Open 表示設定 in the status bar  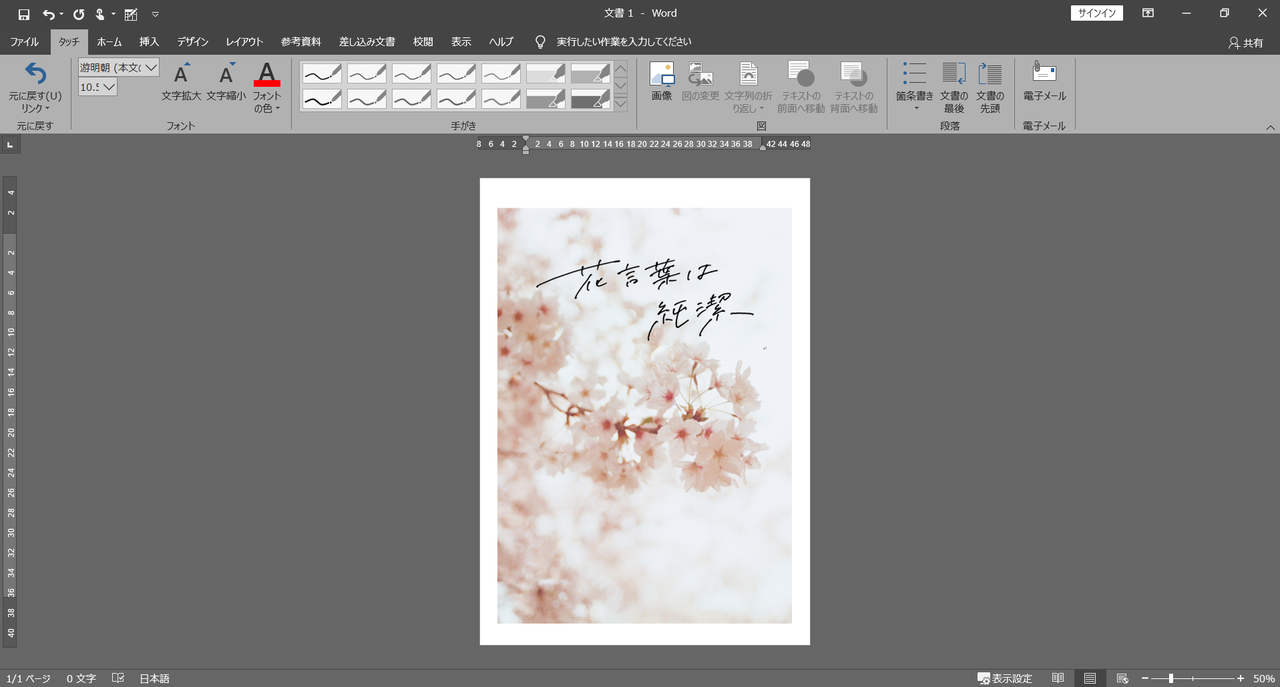coord(1005,678)
